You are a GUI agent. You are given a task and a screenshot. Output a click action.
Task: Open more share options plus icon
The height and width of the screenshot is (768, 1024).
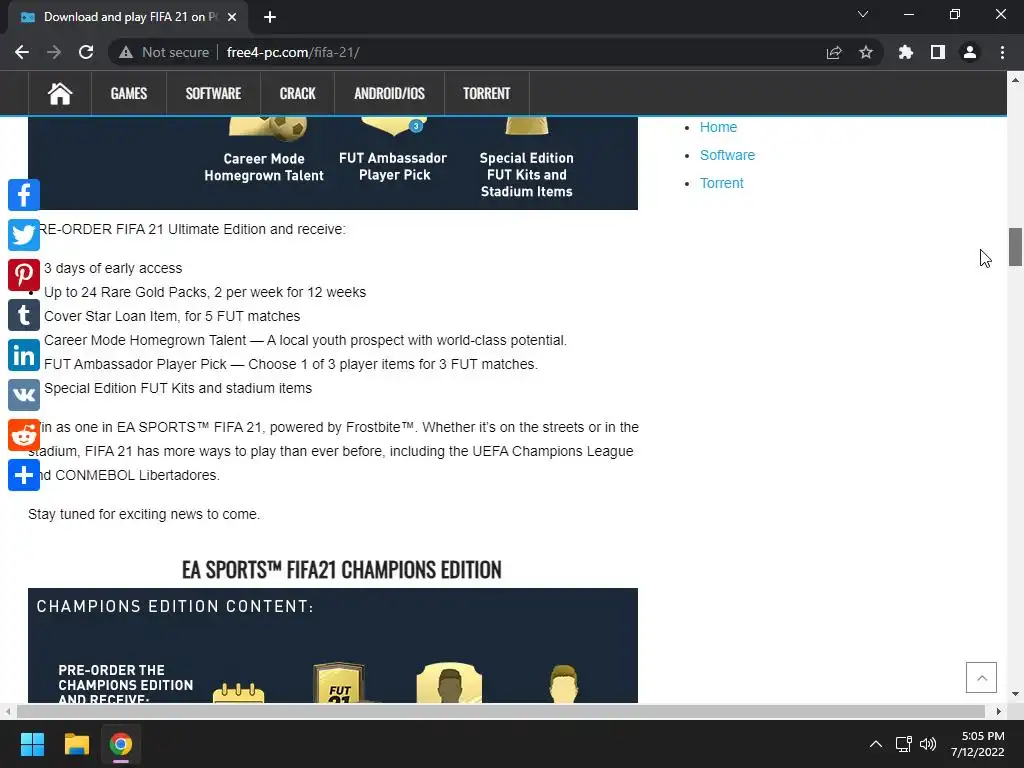tap(24, 475)
